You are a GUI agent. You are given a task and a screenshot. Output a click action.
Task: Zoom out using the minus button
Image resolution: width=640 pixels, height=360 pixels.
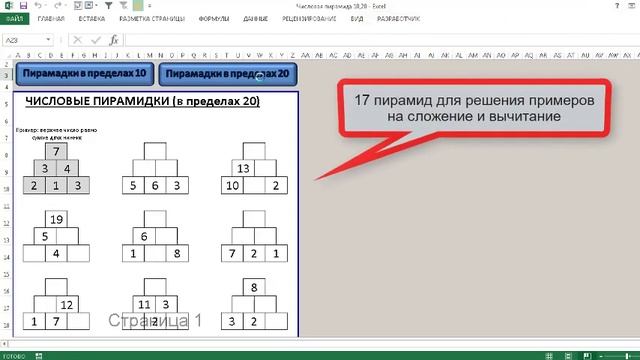coord(601,356)
